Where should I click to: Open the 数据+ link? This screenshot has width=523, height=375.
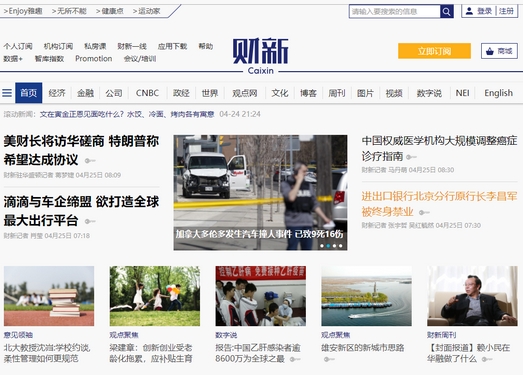(x=13, y=59)
